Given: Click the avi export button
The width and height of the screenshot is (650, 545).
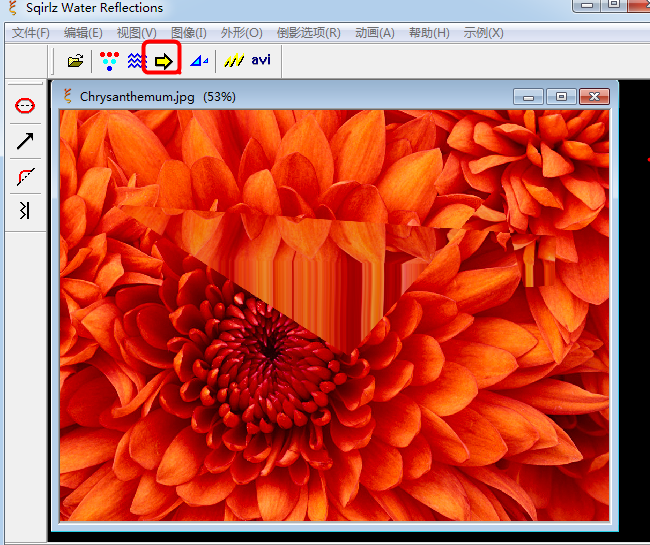Looking at the screenshot, I should click(261, 60).
